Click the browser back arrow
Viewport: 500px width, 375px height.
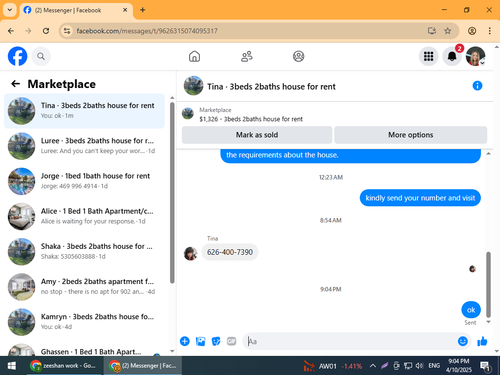11,31
